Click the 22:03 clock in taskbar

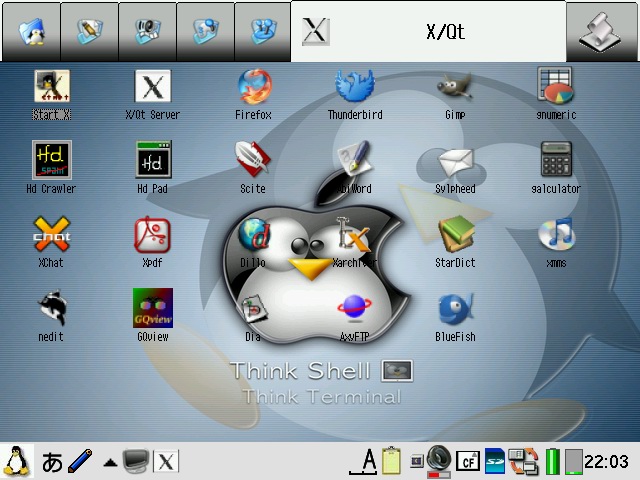pyautogui.click(x=608, y=461)
